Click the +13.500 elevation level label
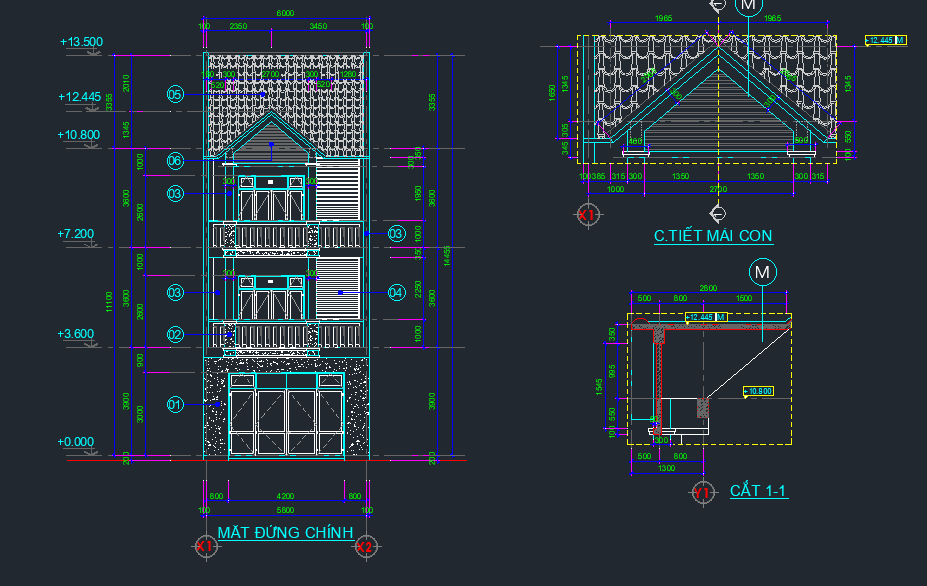The image size is (927, 586). (81, 42)
